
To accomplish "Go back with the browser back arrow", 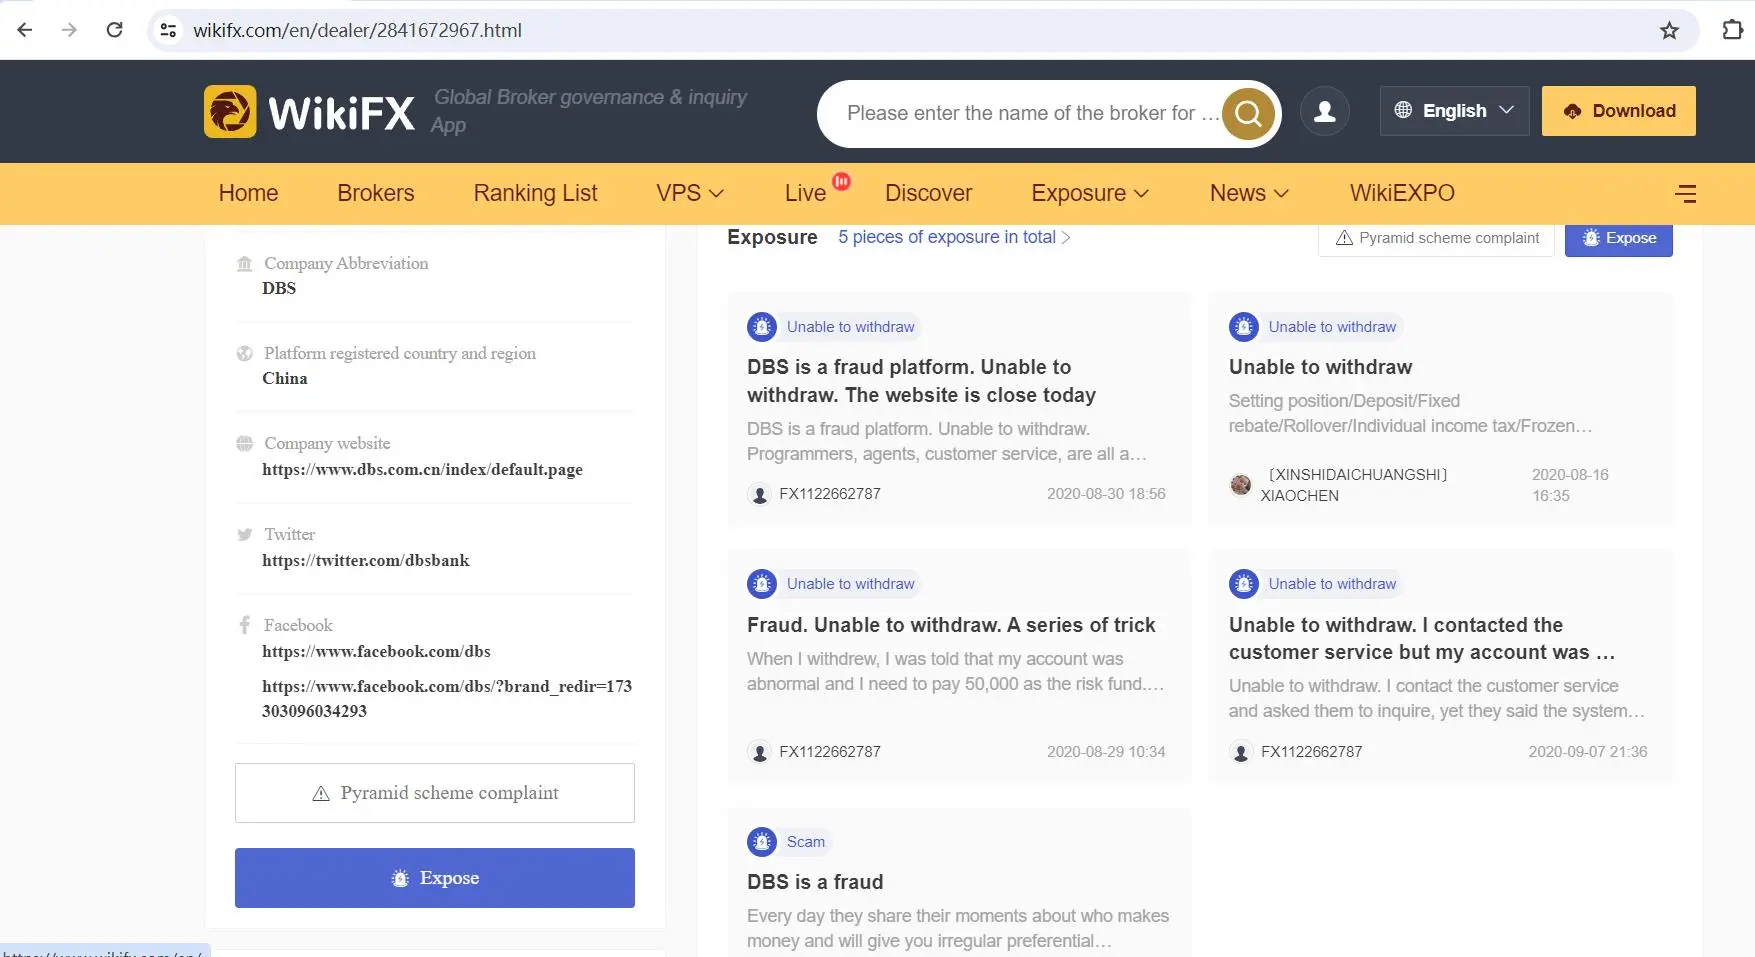I will tap(25, 30).
